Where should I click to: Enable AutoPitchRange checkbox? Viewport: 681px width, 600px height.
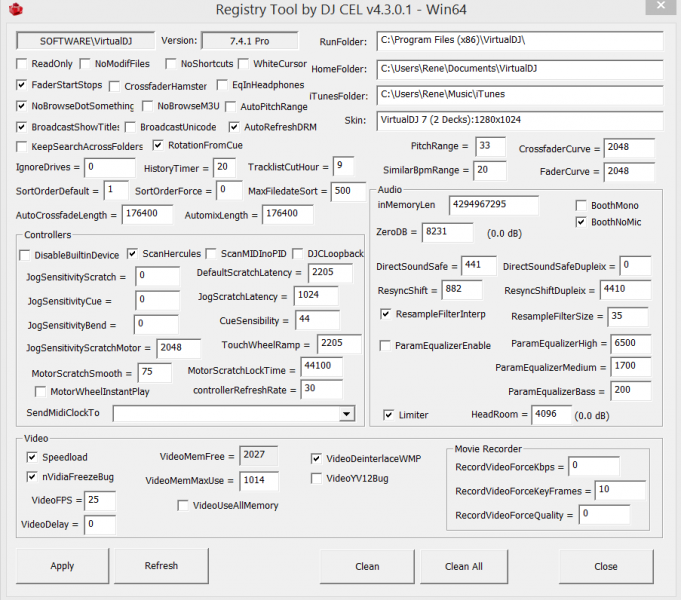[x=230, y=106]
